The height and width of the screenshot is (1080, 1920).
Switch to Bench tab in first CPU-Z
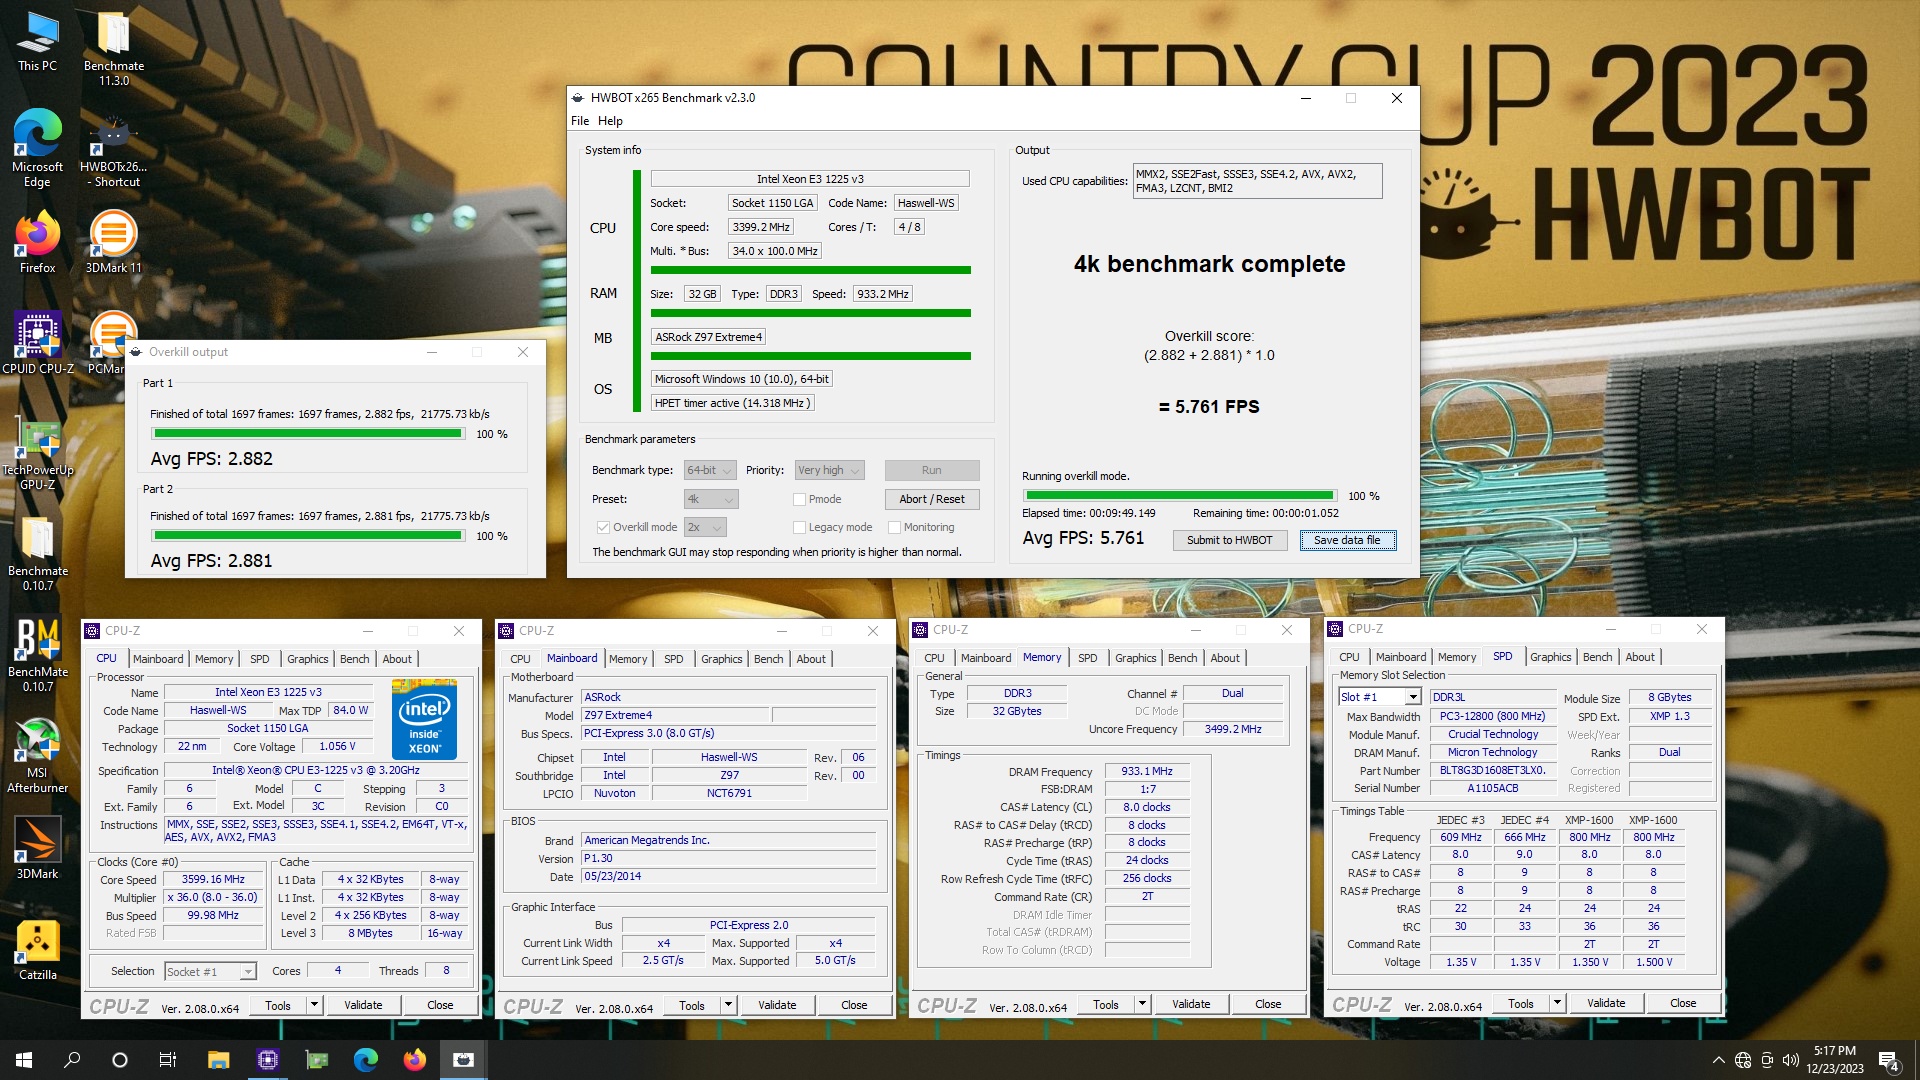[354, 659]
